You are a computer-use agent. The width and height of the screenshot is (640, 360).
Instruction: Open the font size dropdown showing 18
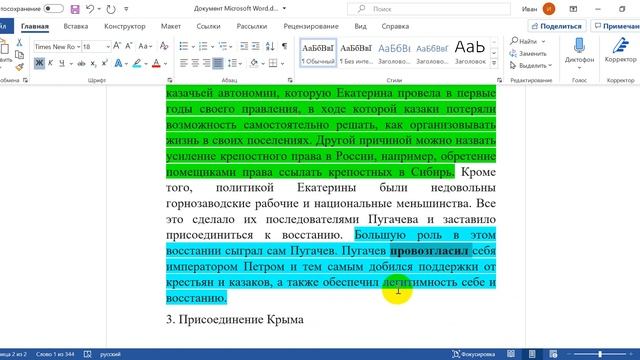click(x=108, y=47)
